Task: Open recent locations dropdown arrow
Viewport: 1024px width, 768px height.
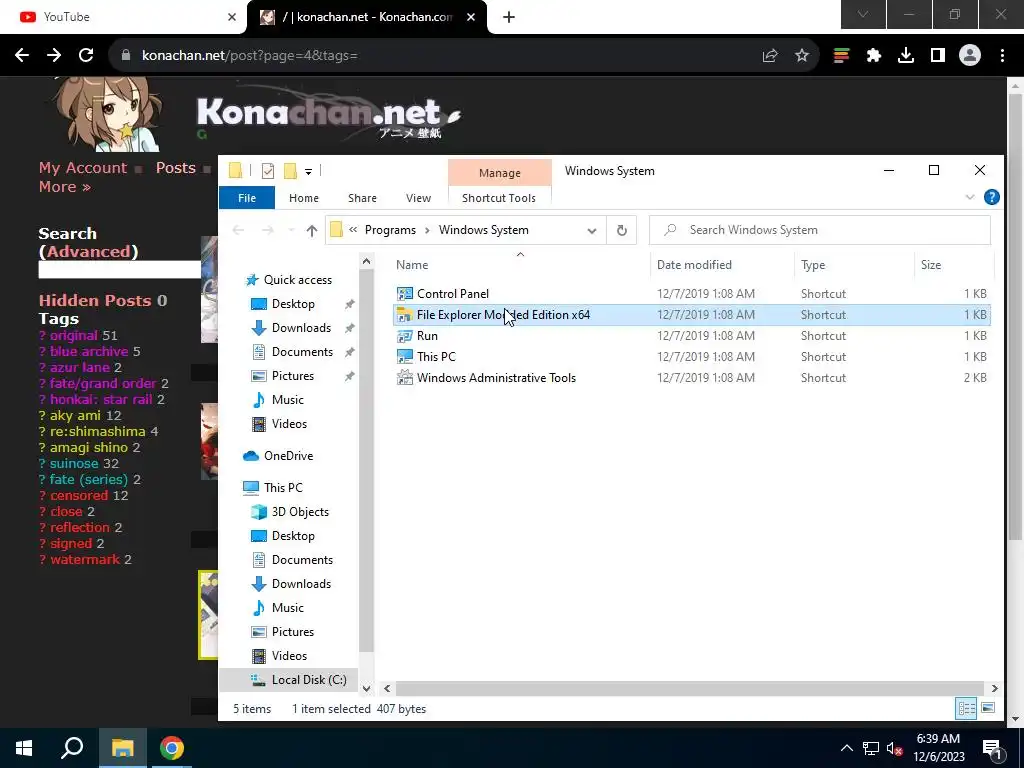Action: click(291, 231)
